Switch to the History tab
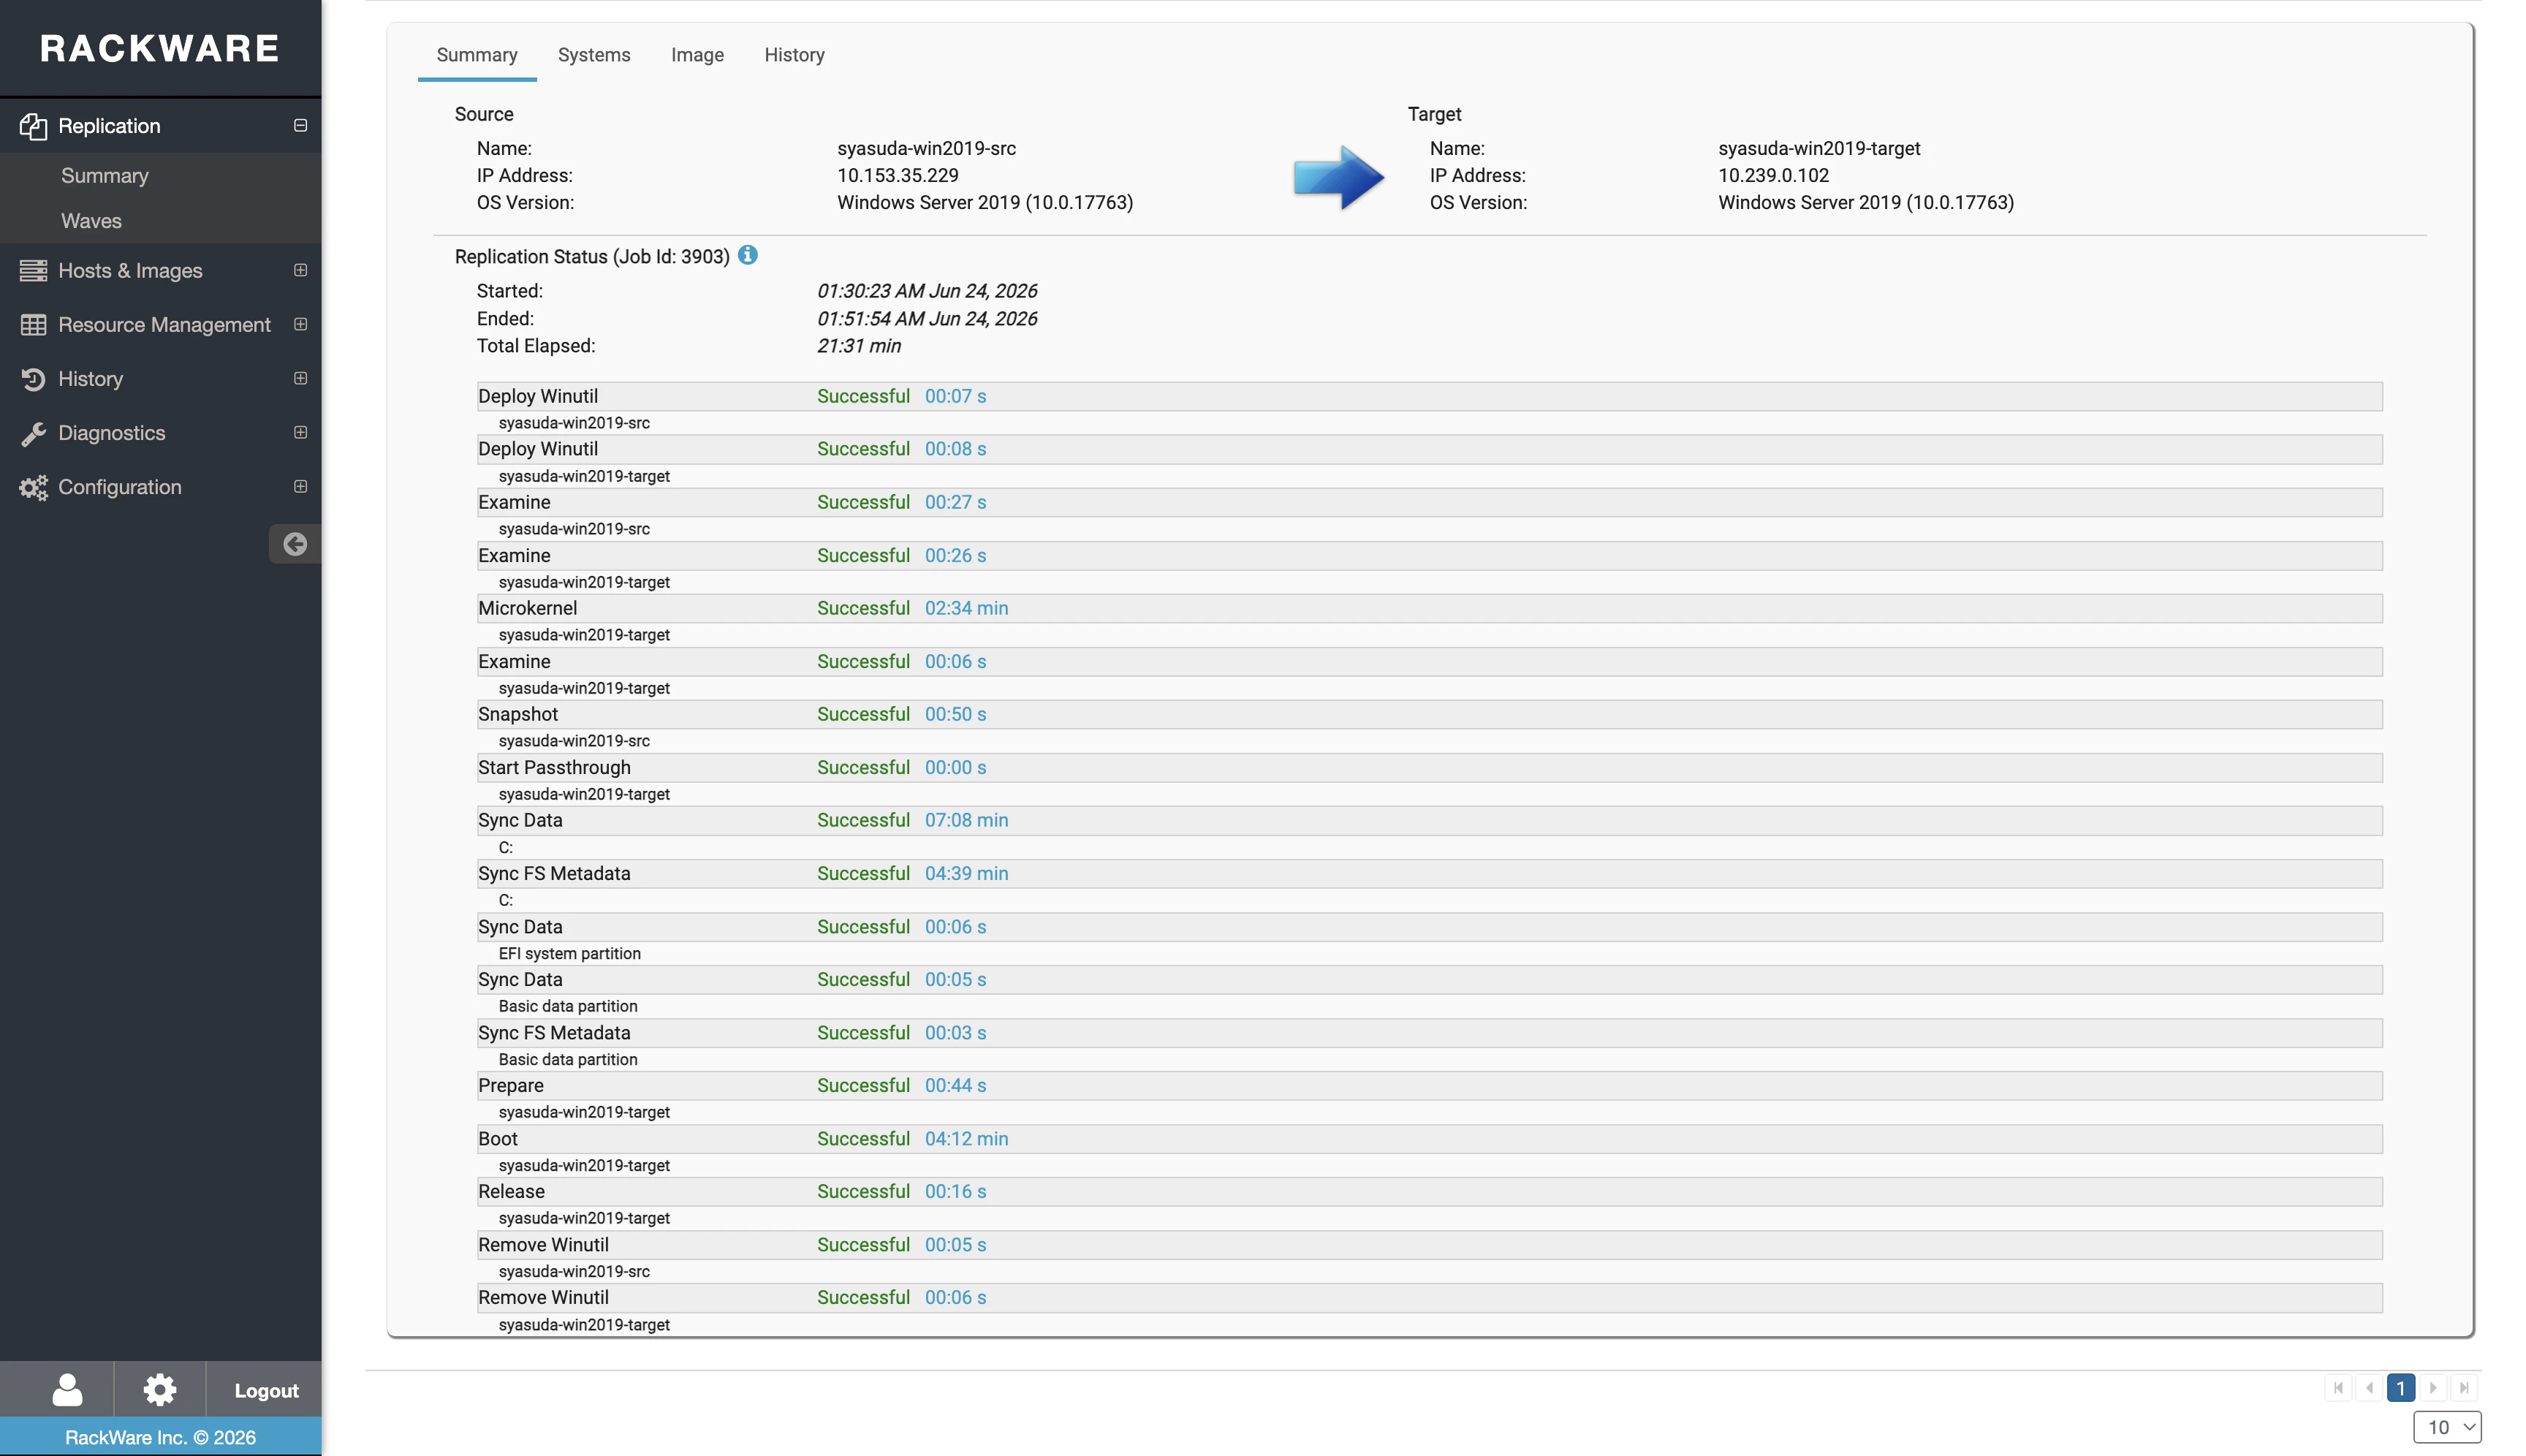 pos(794,55)
